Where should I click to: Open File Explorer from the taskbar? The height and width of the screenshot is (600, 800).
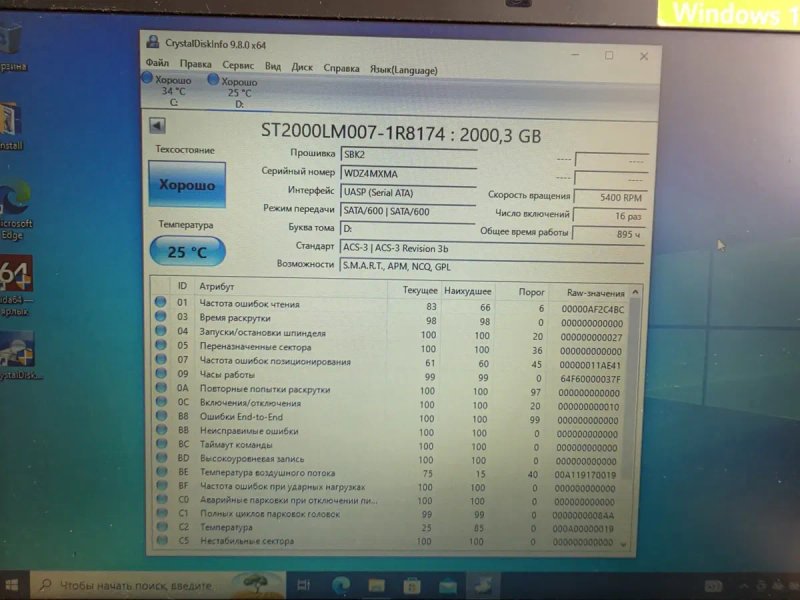coord(377,586)
